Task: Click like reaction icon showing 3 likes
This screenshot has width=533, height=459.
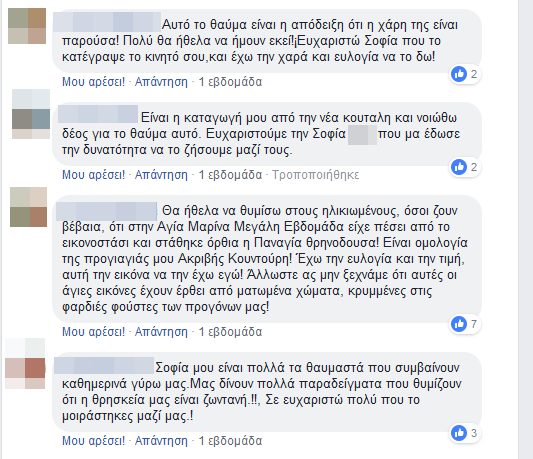Action: [459, 433]
